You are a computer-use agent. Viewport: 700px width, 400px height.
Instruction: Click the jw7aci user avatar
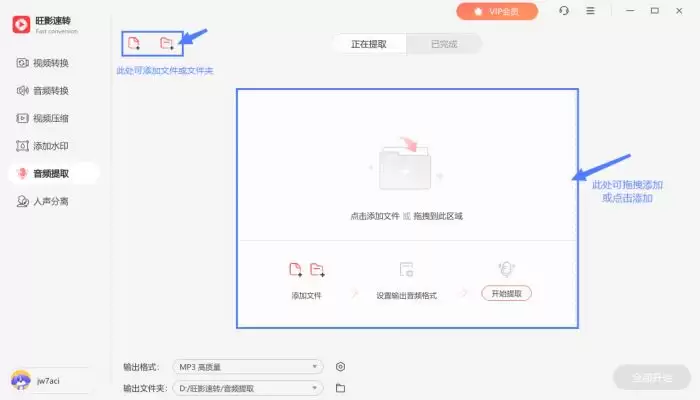click(20, 380)
